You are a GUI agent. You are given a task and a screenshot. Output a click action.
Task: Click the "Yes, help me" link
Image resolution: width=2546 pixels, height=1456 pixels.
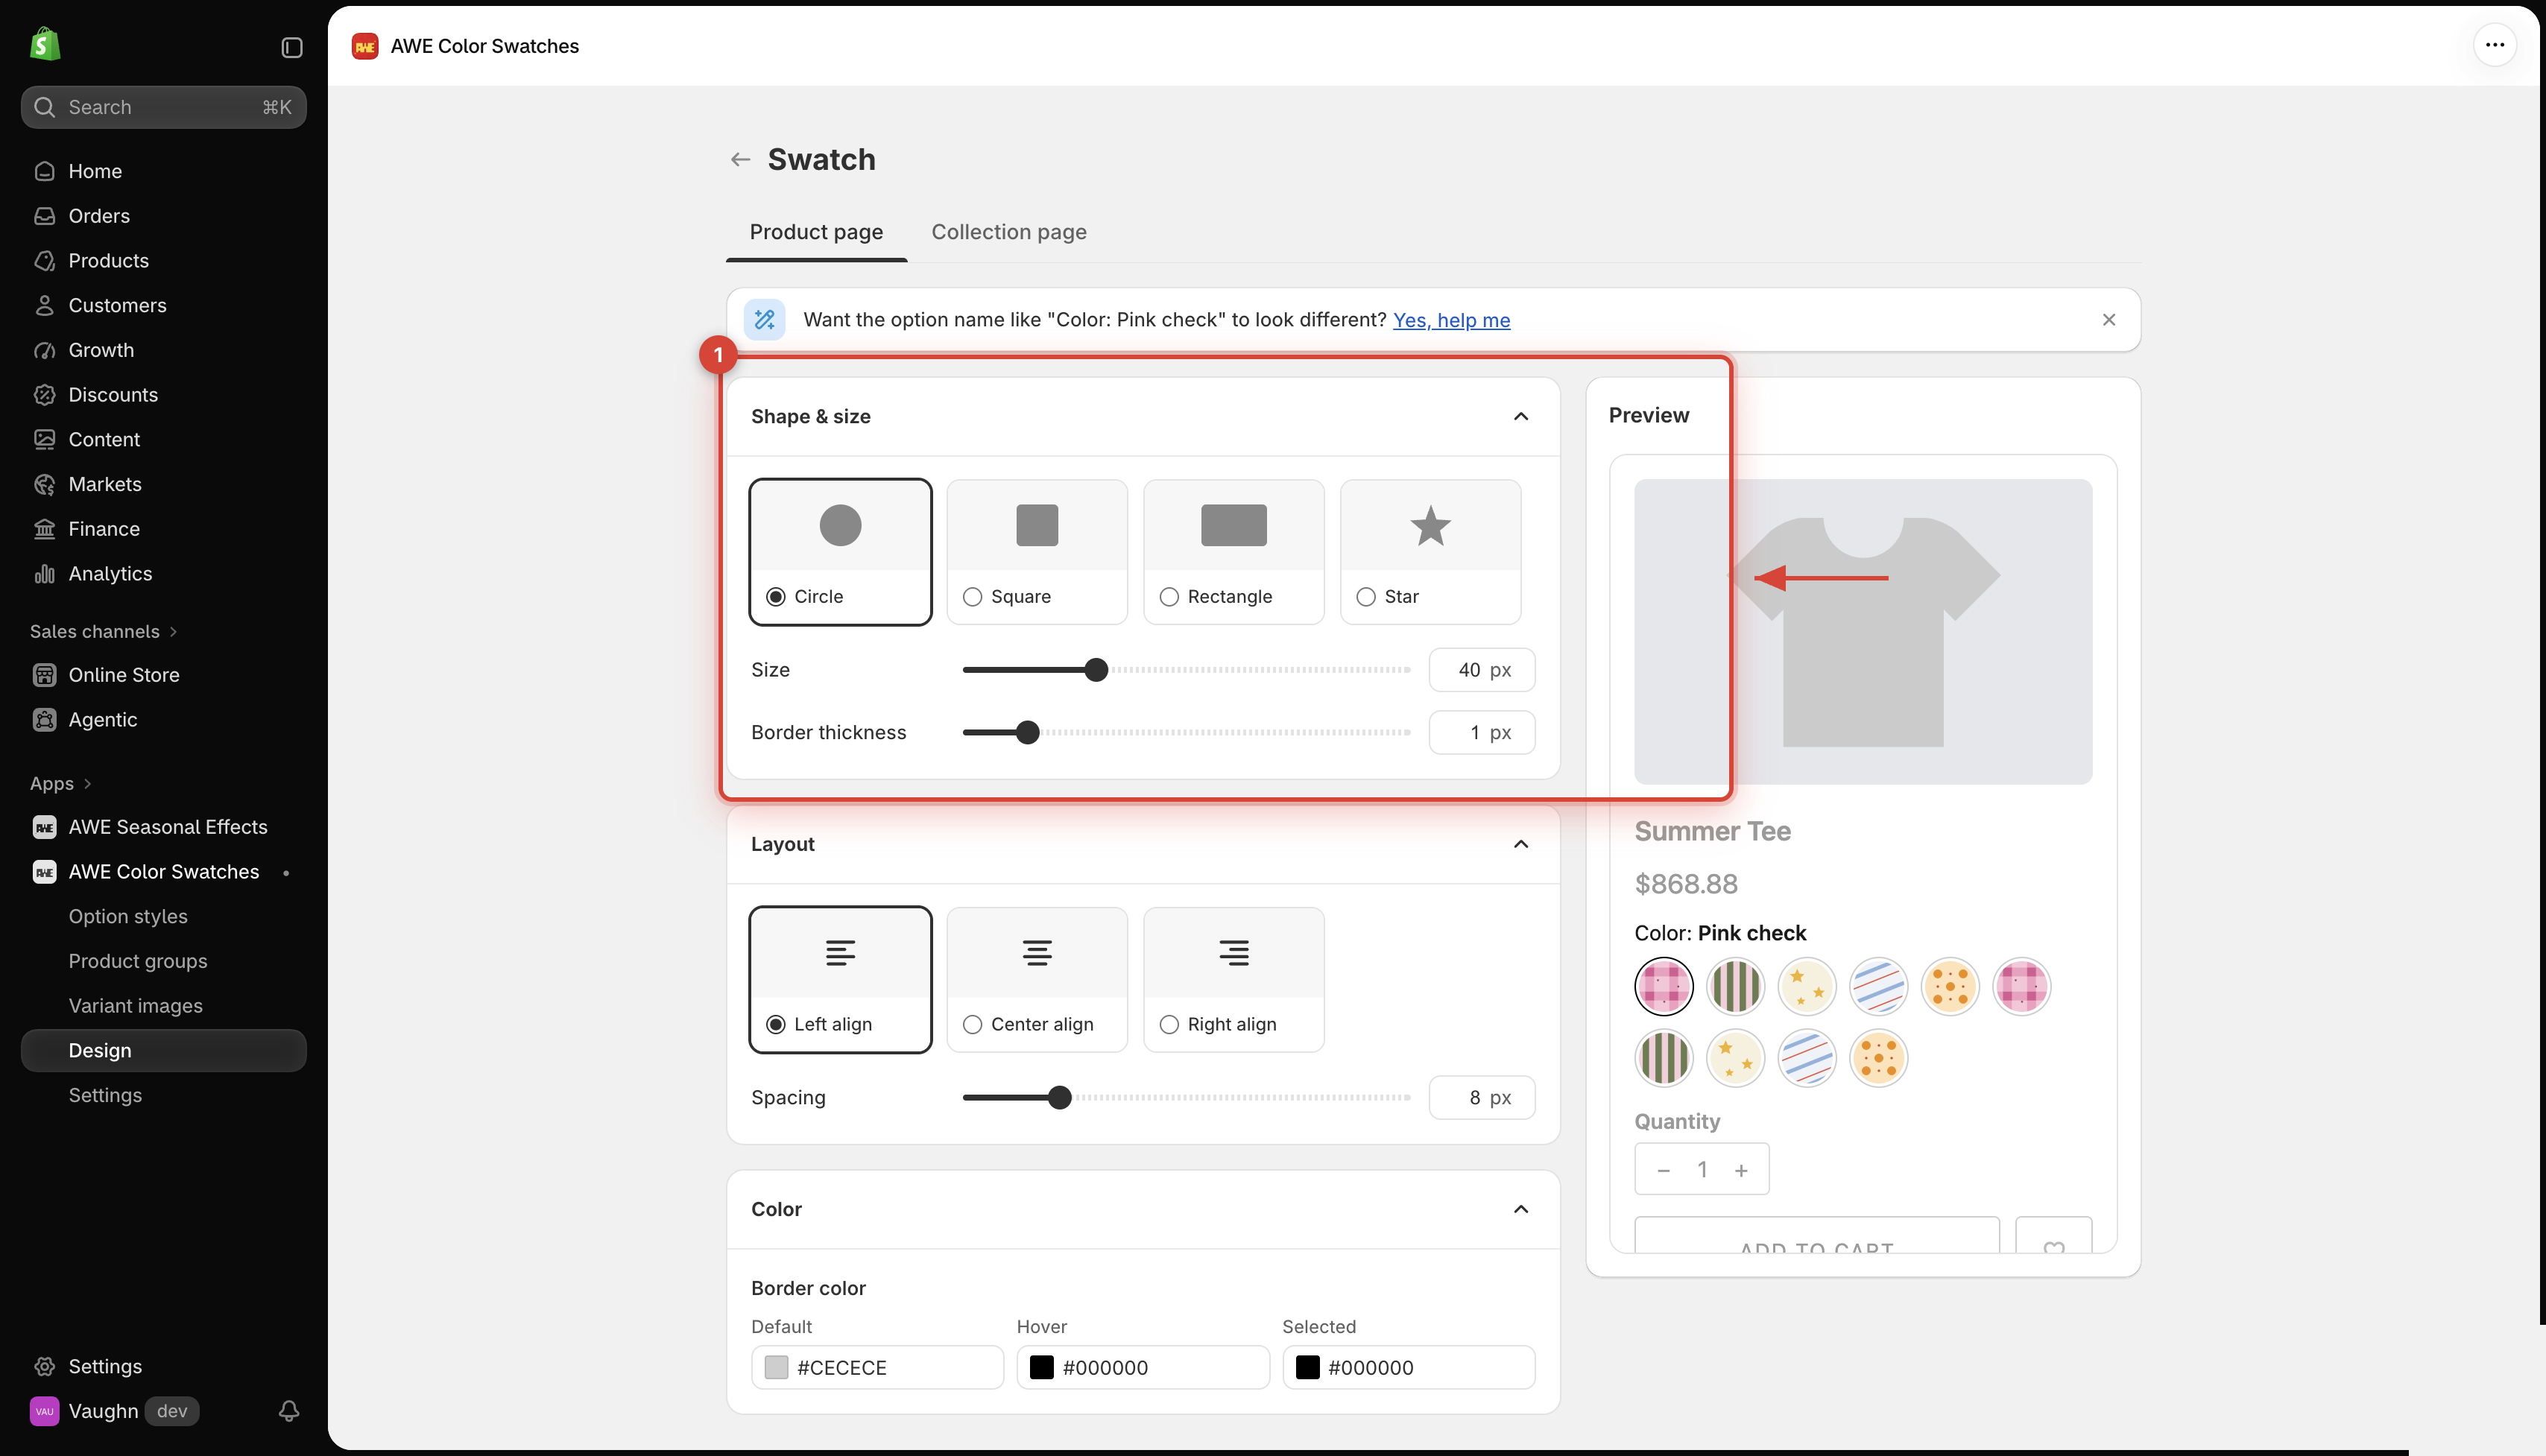click(x=1451, y=320)
